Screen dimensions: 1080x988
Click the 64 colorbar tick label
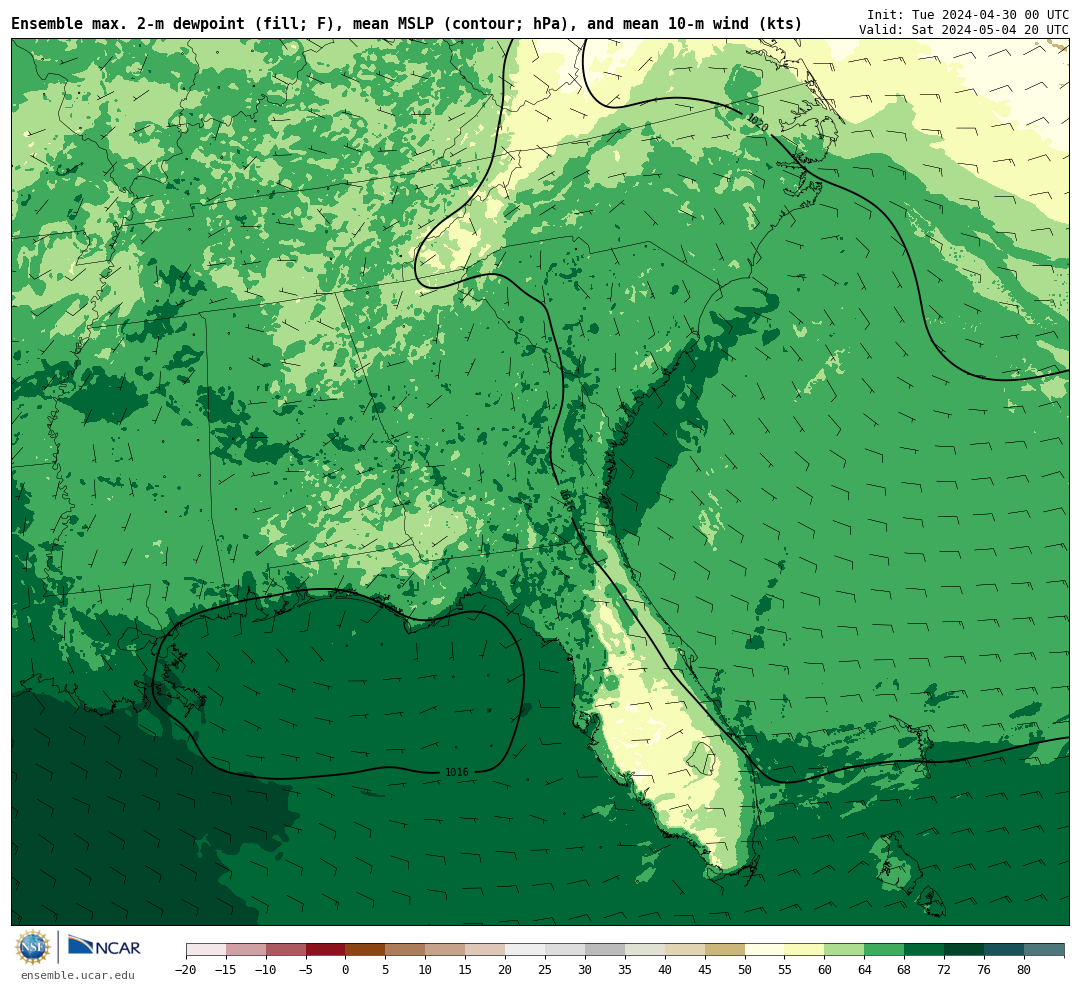pos(865,969)
